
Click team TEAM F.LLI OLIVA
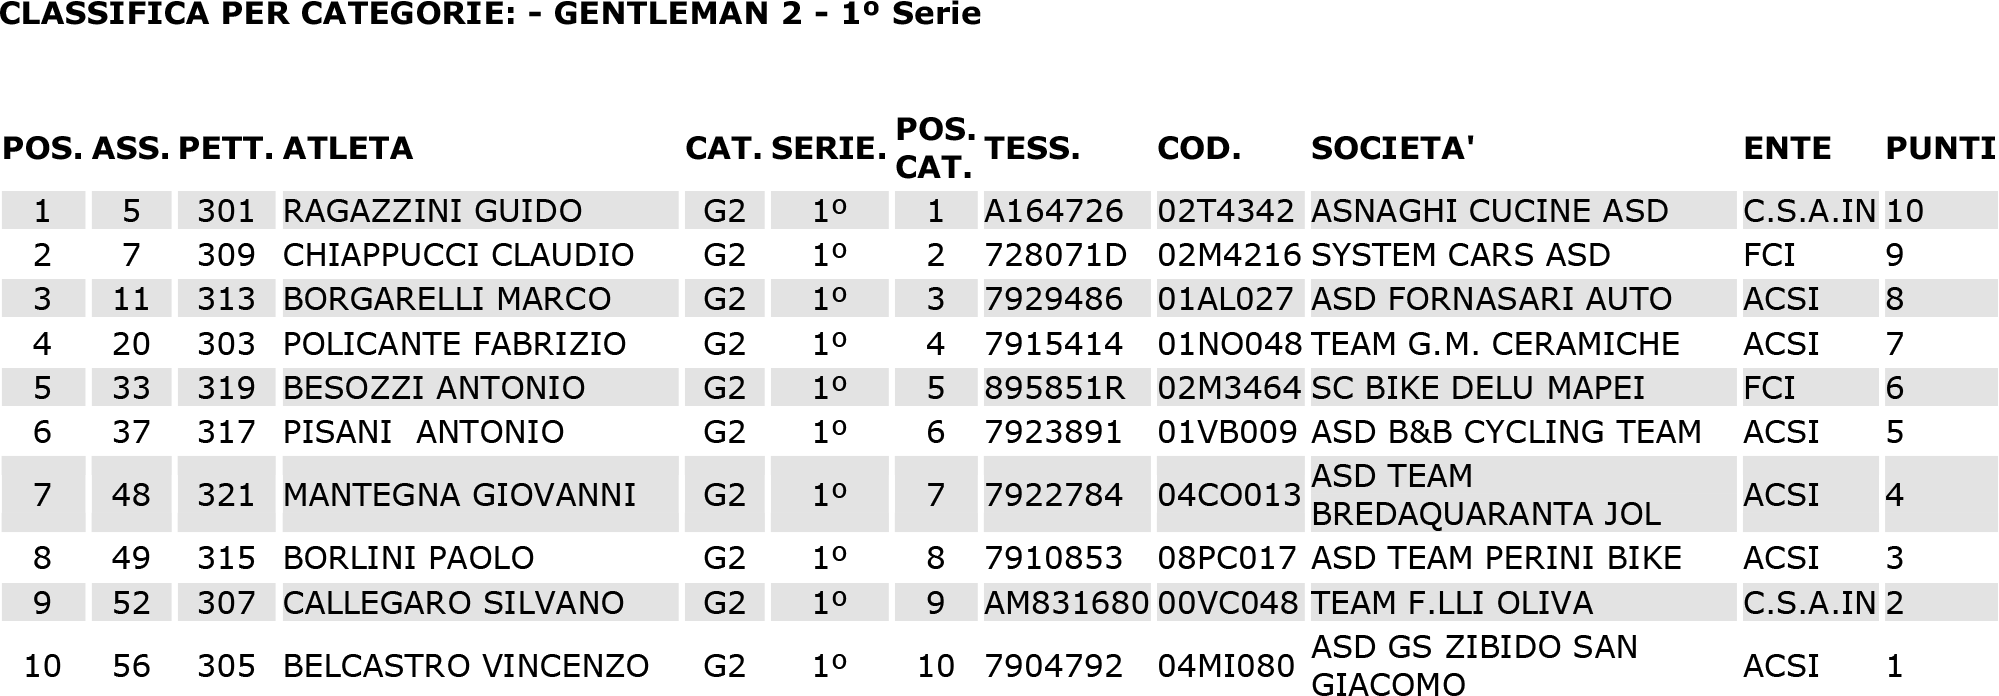tap(1451, 603)
